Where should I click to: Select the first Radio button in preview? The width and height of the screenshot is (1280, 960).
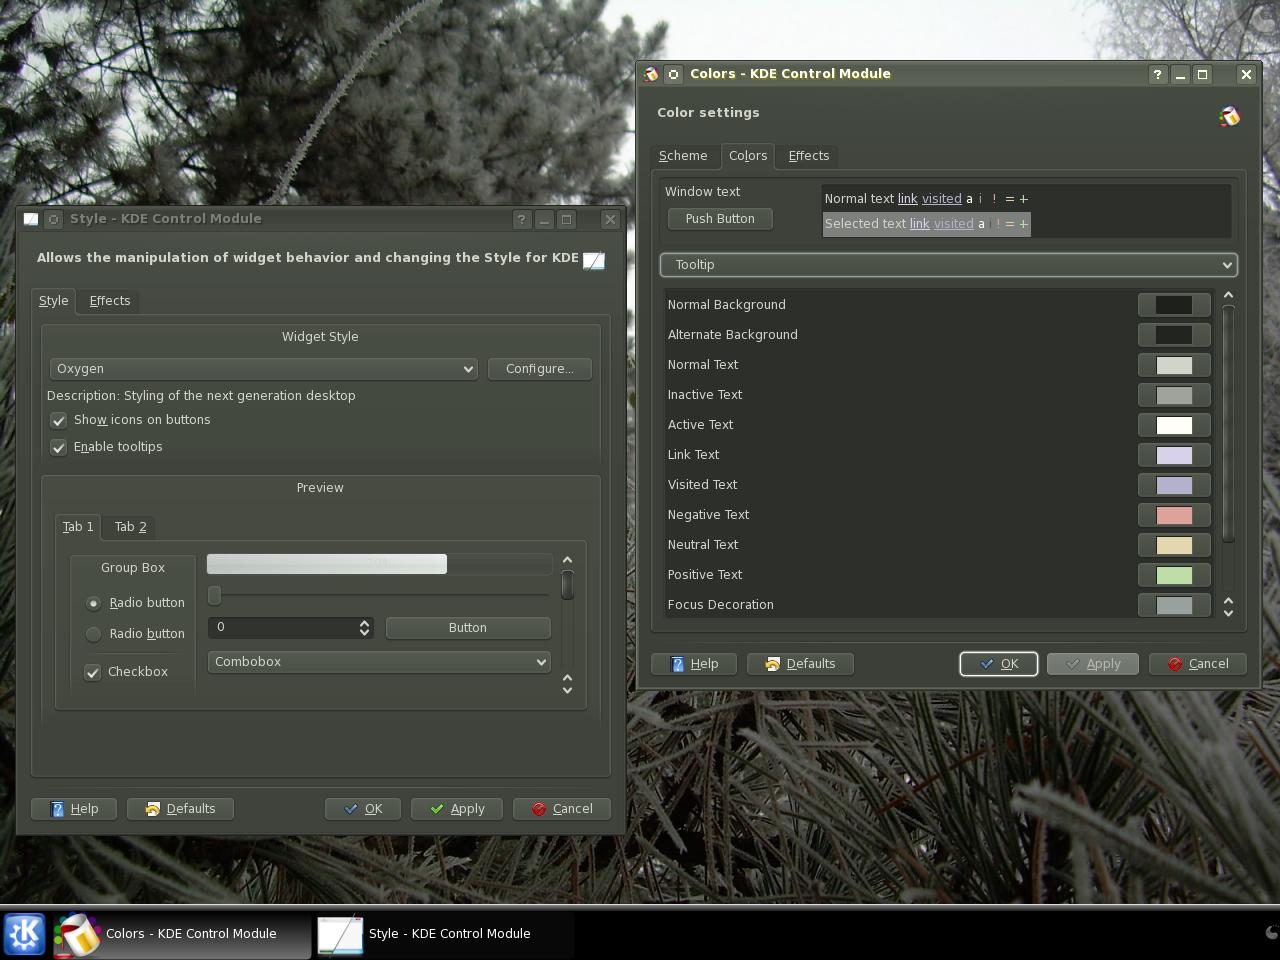93,603
